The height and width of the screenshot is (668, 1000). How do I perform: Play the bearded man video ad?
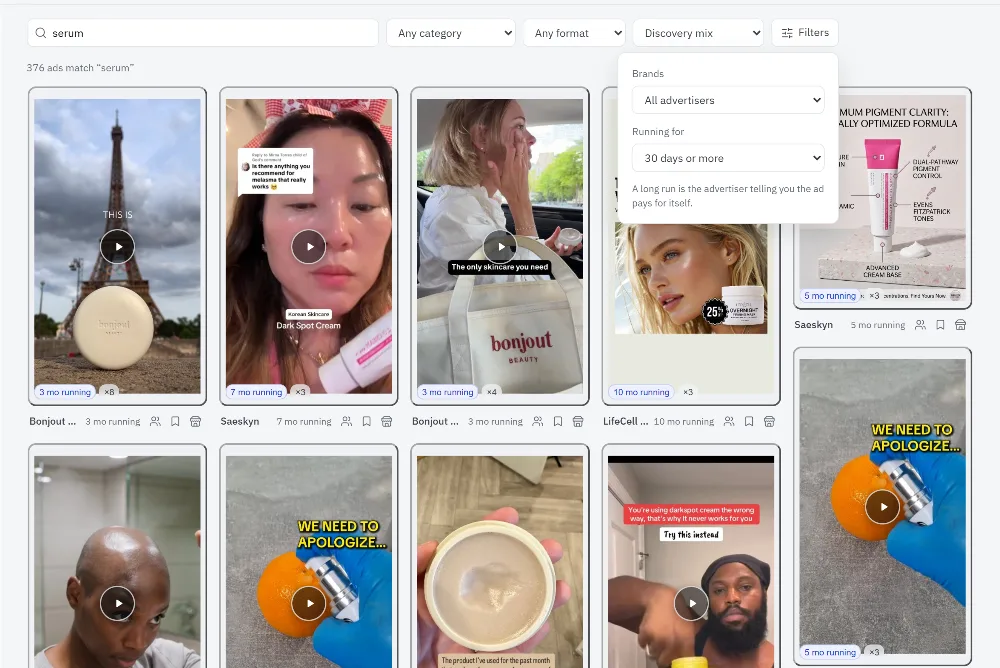coord(691,603)
